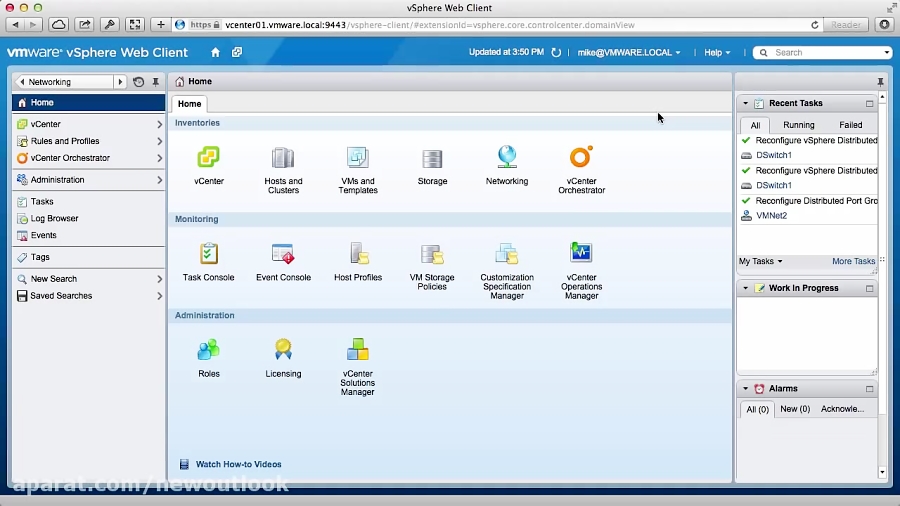The height and width of the screenshot is (506, 900).
Task: Click the home icon in vSphere header
Action: [215, 52]
